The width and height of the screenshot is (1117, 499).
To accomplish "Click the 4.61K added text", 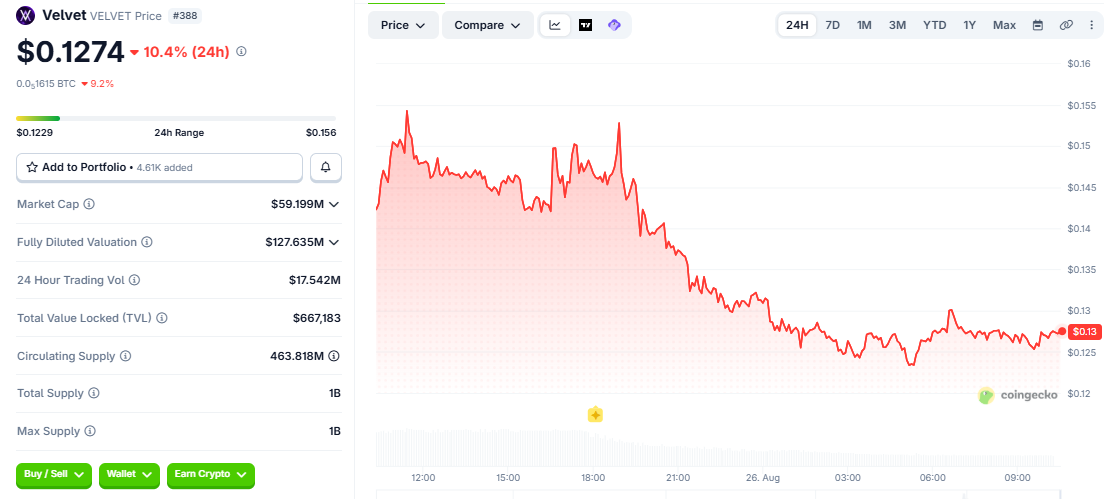I will [165, 168].
